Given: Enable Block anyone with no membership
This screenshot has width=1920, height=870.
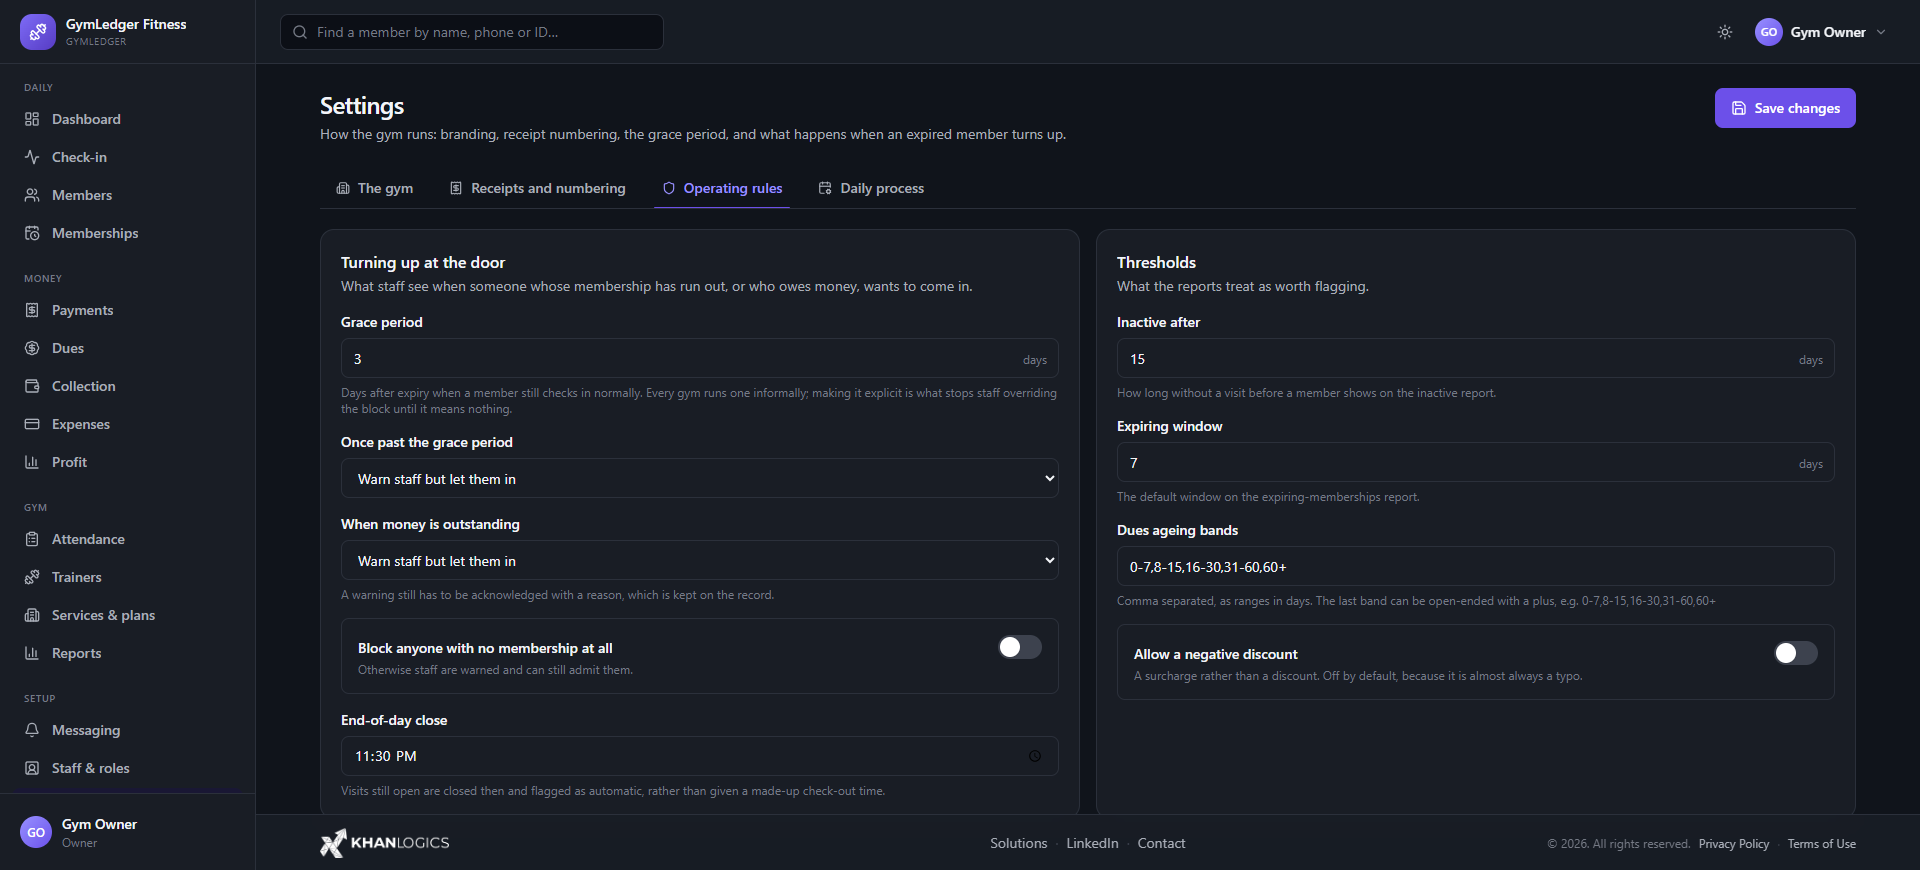Looking at the screenshot, I should (x=1020, y=647).
